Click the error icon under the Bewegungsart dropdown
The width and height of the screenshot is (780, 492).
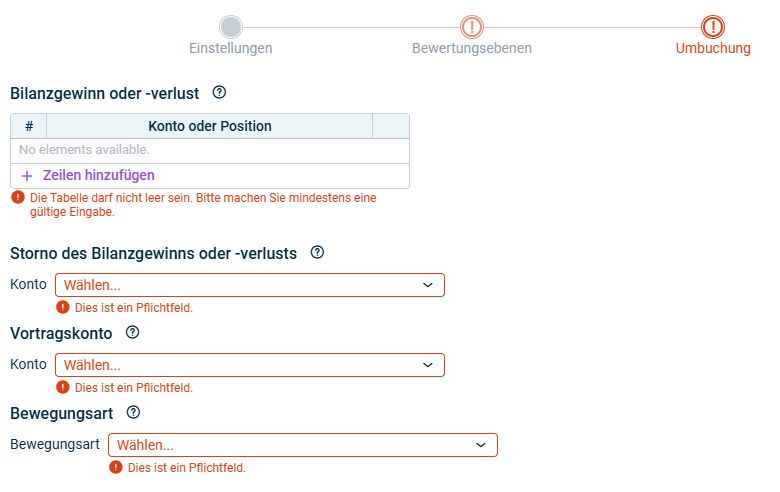116,467
